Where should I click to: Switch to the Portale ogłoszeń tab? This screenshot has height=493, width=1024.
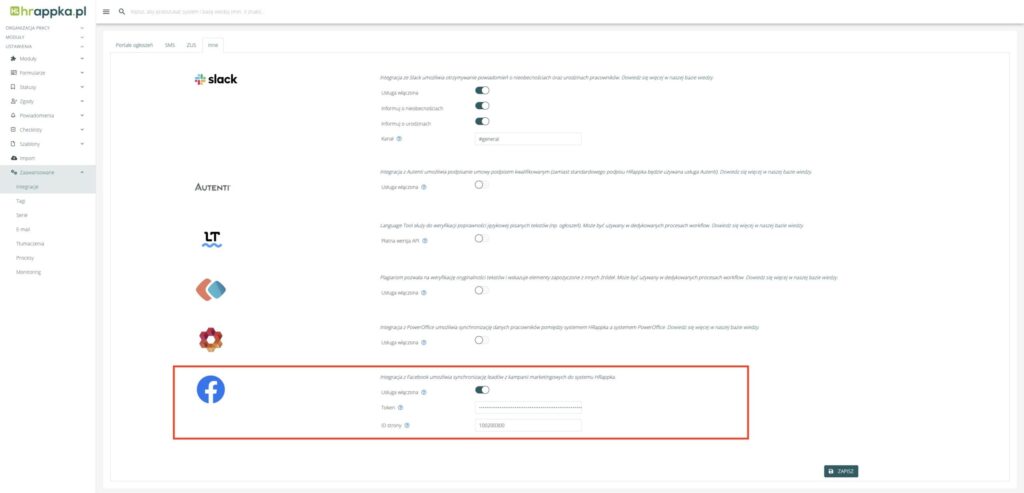[x=135, y=45]
